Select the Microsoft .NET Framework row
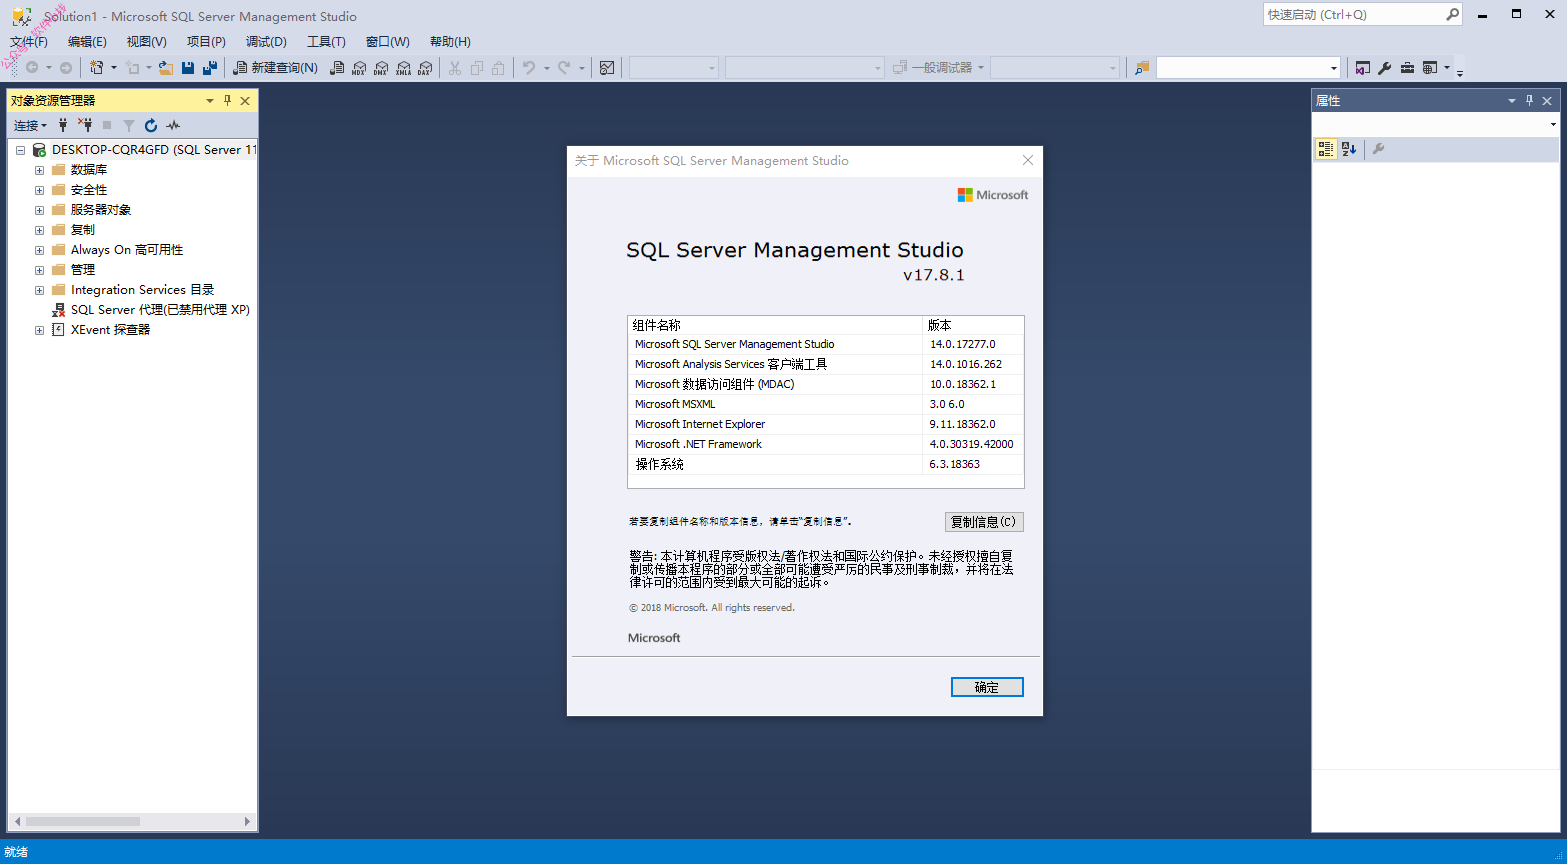Screen dimensions: 1567x864 [x=825, y=444]
